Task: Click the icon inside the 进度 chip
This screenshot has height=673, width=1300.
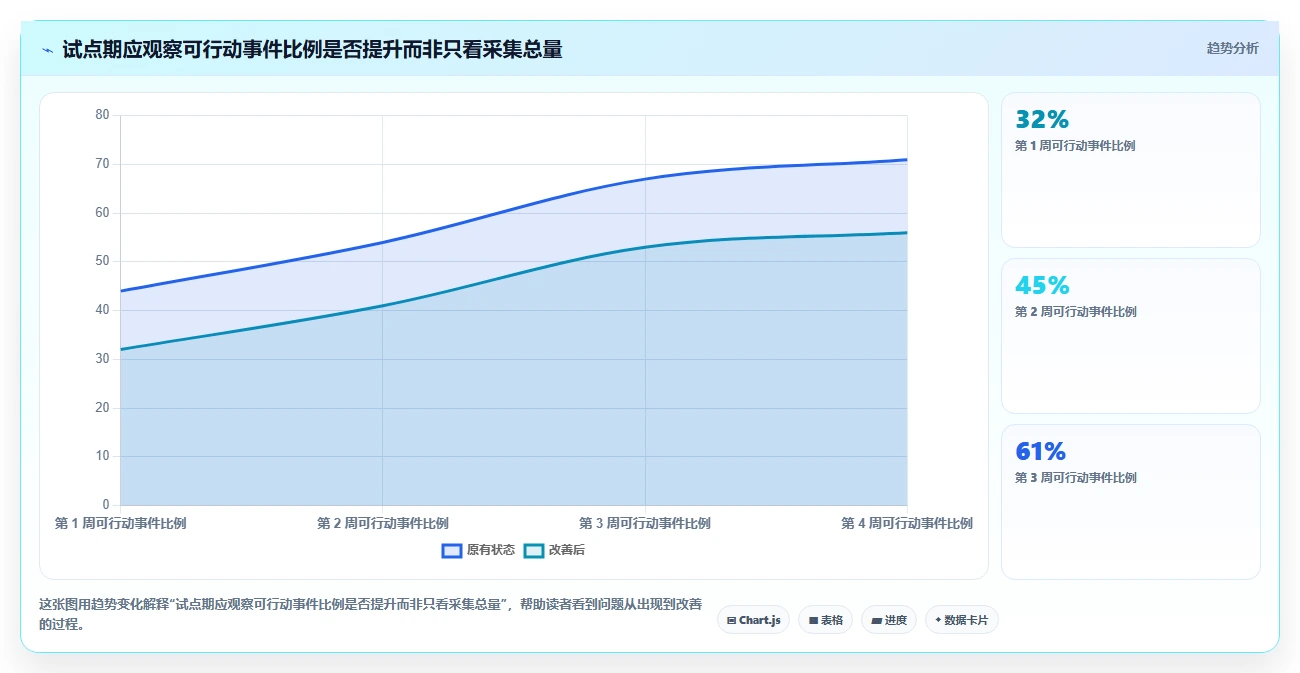Action: 876,620
